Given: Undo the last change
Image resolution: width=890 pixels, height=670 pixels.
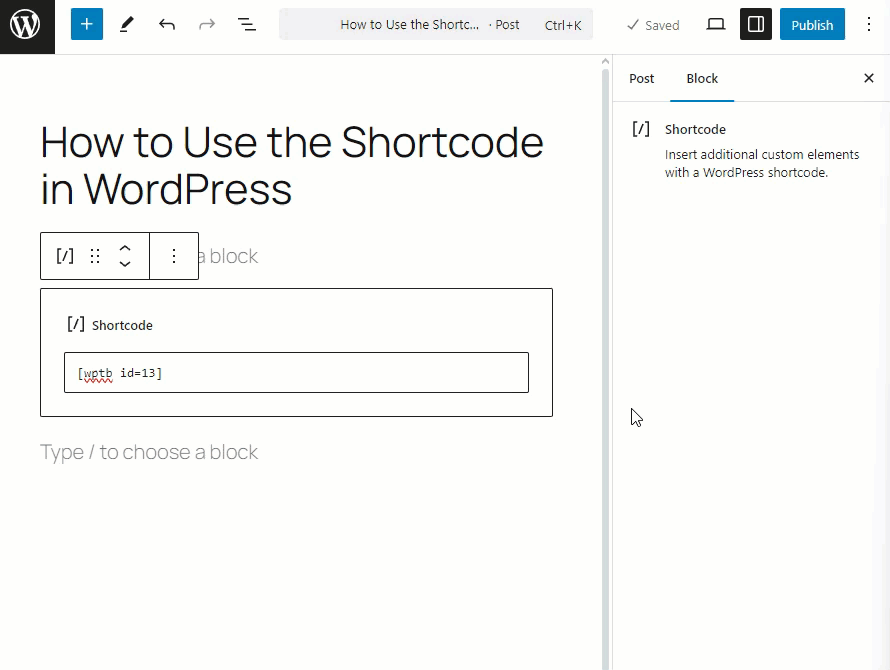Looking at the screenshot, I should pos(167,24).
